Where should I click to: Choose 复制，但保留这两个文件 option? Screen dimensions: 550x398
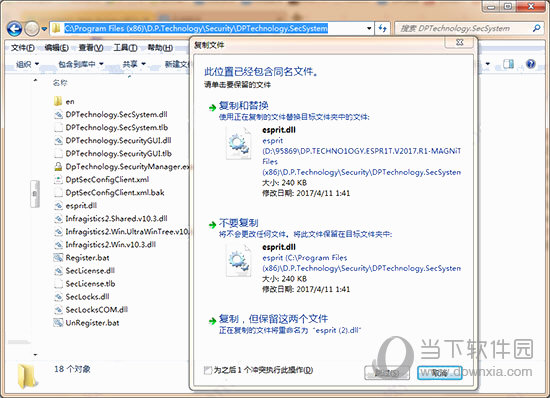(273, 319)
